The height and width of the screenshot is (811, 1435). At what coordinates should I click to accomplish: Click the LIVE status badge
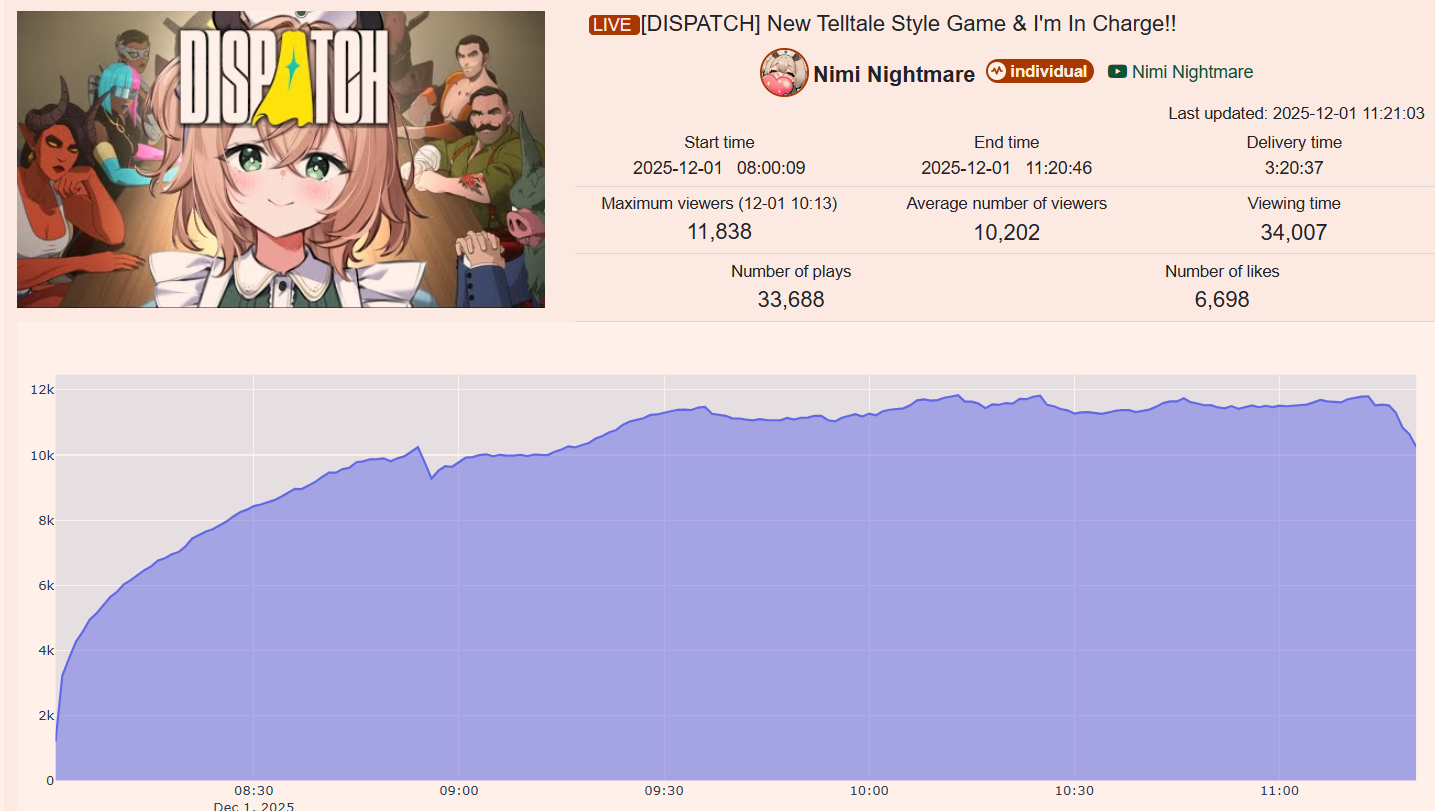pyautogui.click(x=614, y=25)
